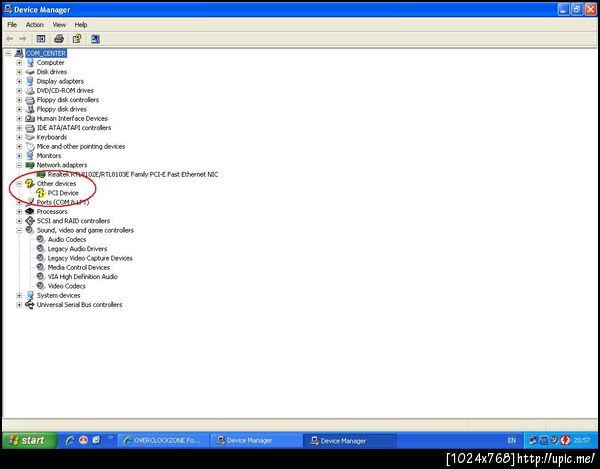Select Ports (COM & LPT) entry
Viewport: 600px width, 469px height.
click(x=63, y=202)
